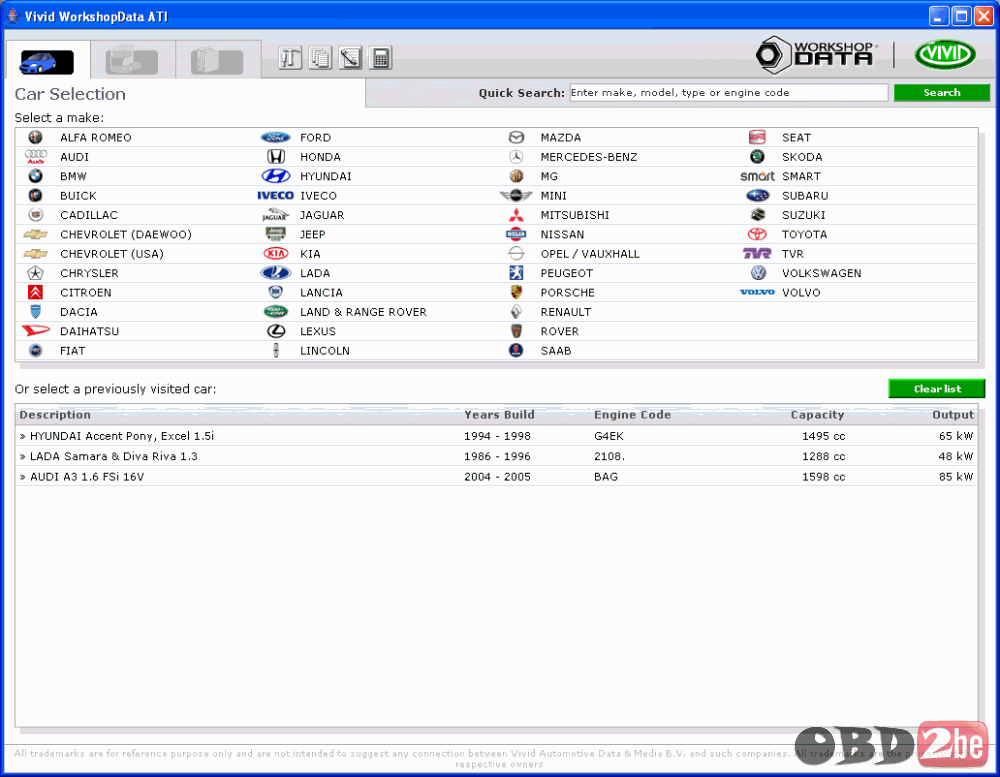Image resolution: width=1000 pixels, height=777 pixels.
Task: Select the Seat logo
Action: pyautogui.click(x=757, y=137)
